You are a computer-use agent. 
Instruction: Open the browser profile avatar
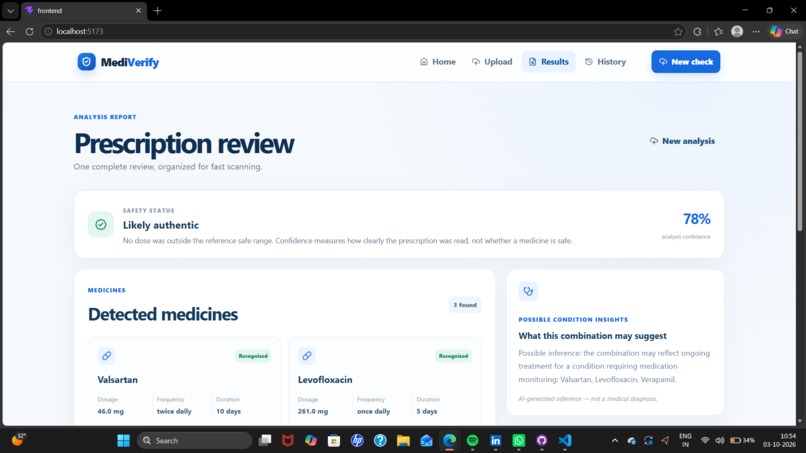[737, 31]
